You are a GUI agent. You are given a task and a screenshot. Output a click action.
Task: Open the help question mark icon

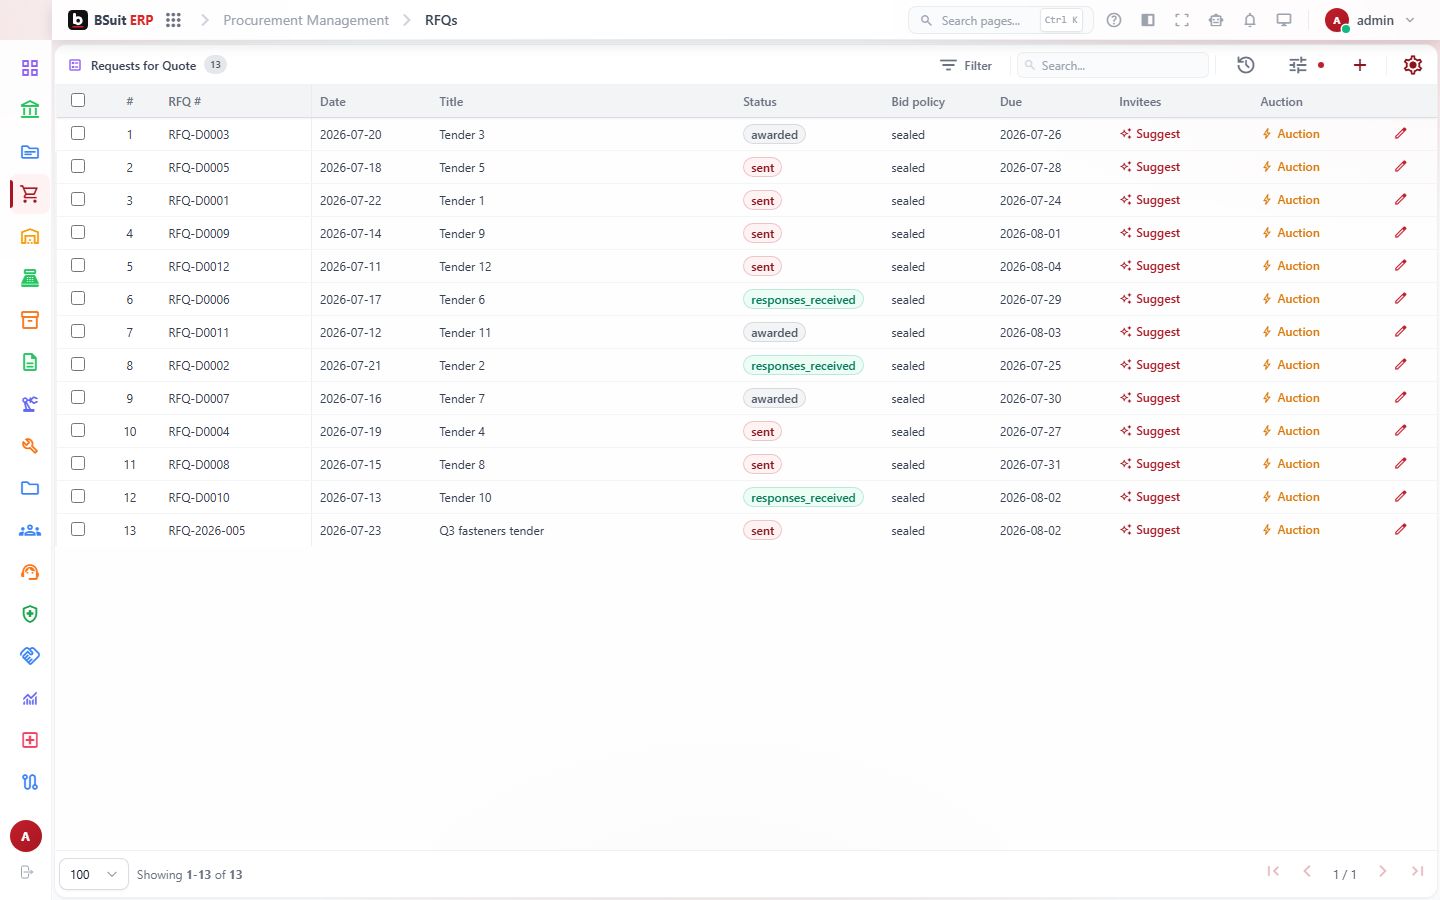coord(1114,20)
